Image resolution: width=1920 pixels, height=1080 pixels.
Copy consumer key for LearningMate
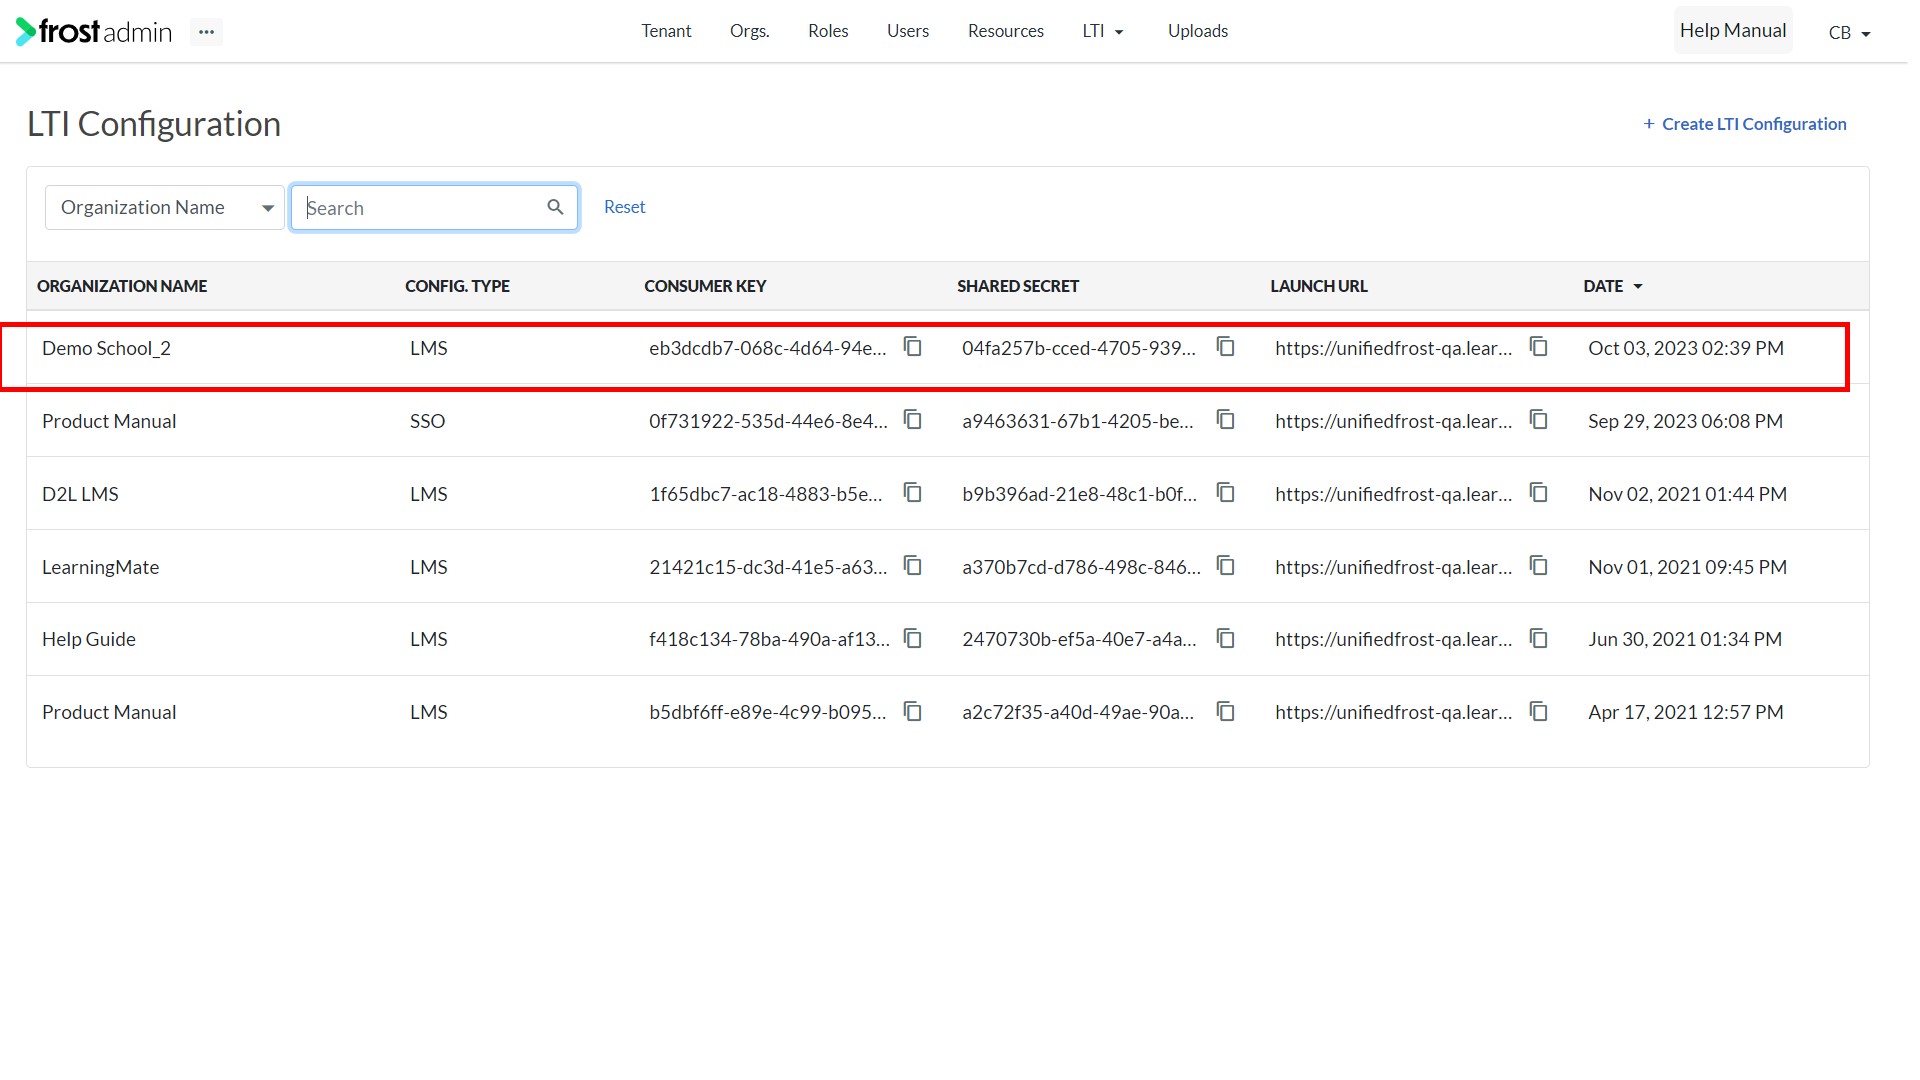click(912, 566)
